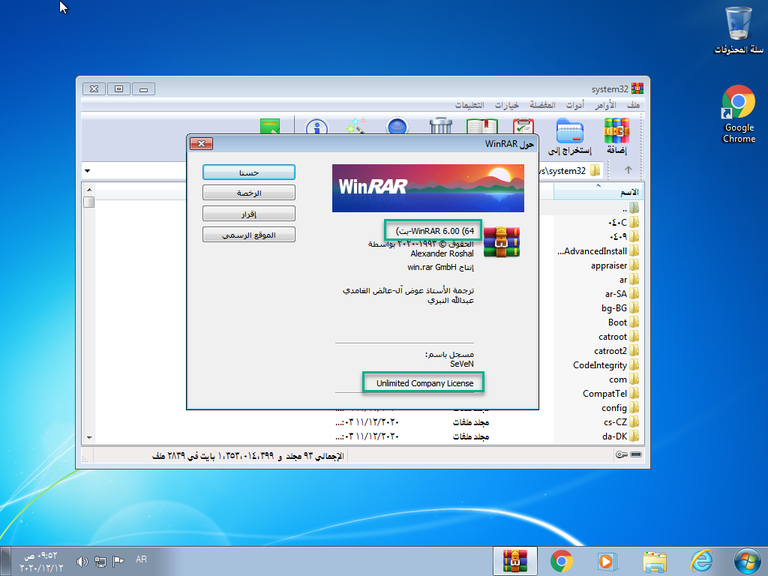Click the taskbar clock and date
Image resolution: width=768 pixels, height=576 pixels.
pos(42,562)
